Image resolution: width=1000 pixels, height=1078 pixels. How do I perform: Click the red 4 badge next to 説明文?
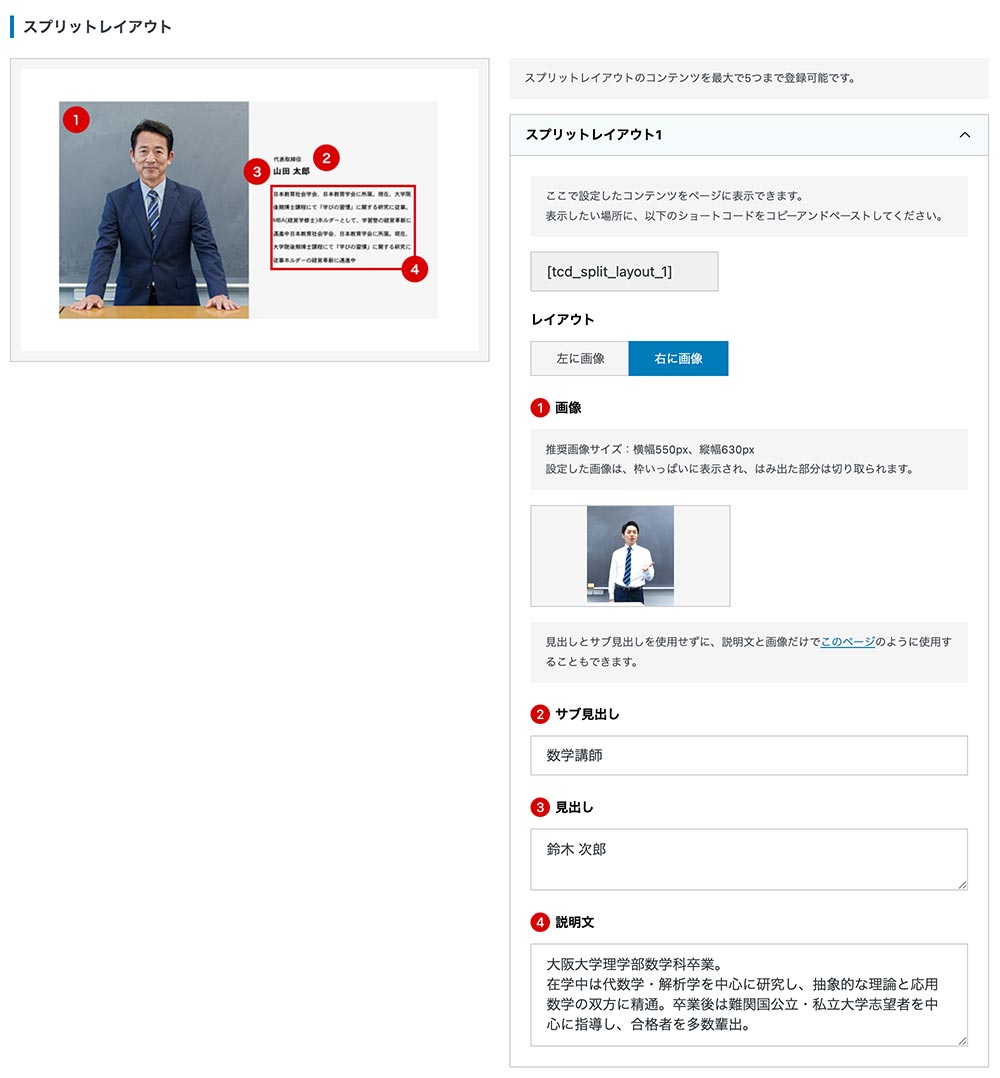(540, 922)
